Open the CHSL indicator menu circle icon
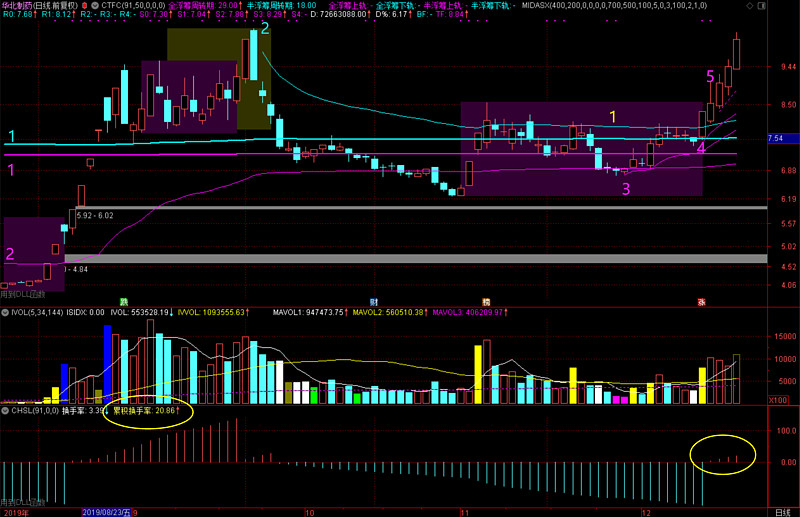The width and height of the screenshot is (800, 517). (5, 410)
